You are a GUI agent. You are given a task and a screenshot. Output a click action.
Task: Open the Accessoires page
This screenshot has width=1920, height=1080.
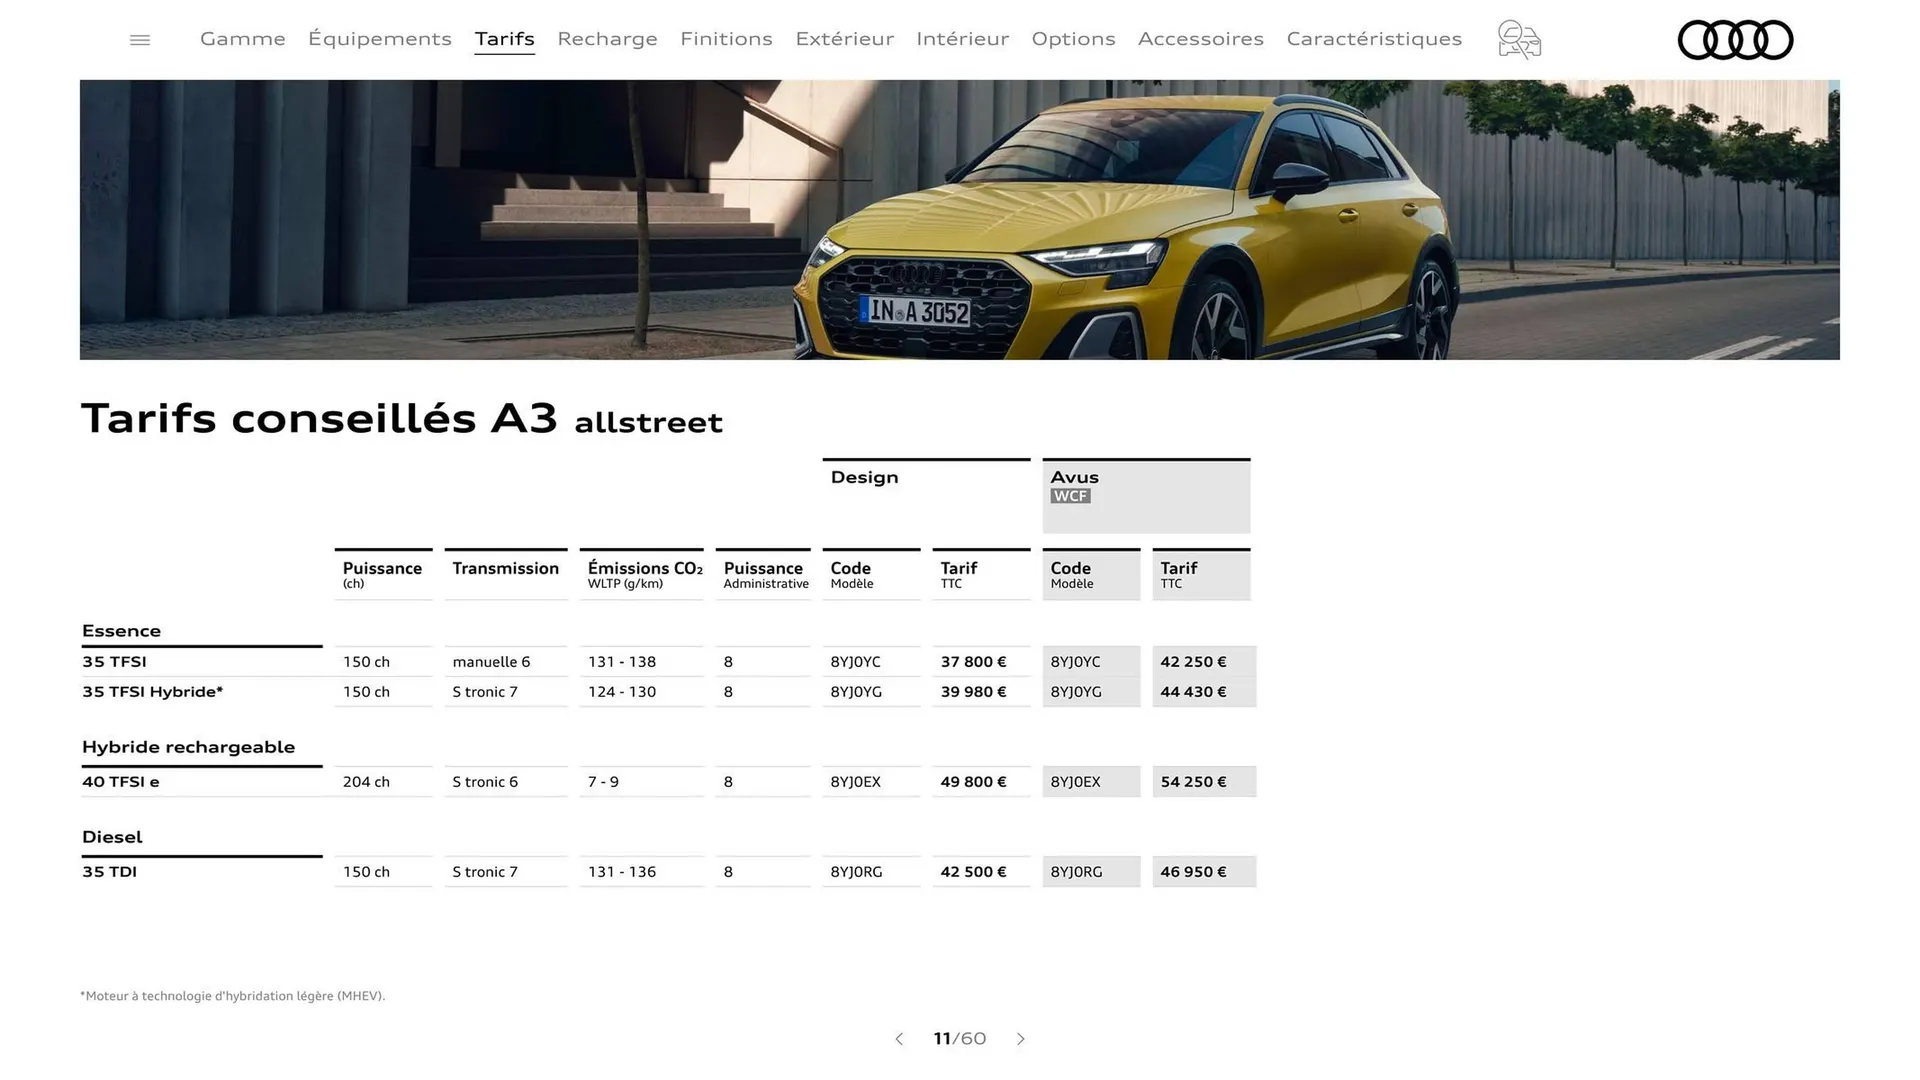1200,38
